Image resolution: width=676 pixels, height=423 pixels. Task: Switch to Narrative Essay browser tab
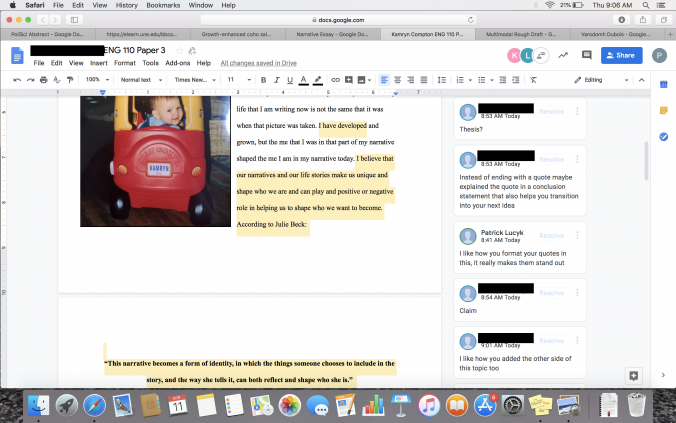click(332, 34)
